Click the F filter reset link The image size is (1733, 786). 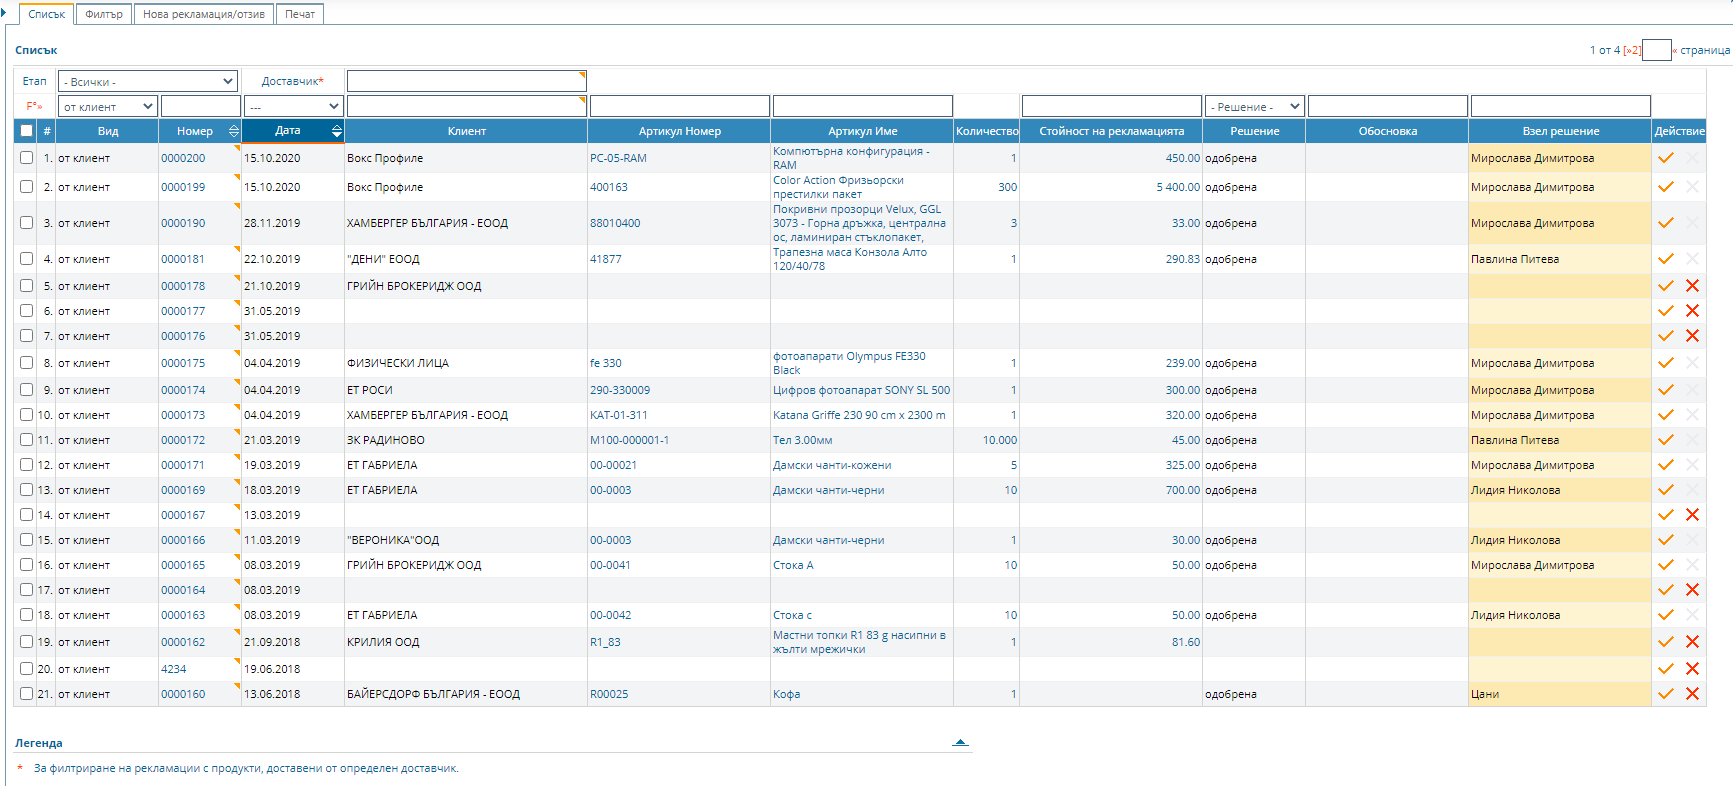point(34,106)
